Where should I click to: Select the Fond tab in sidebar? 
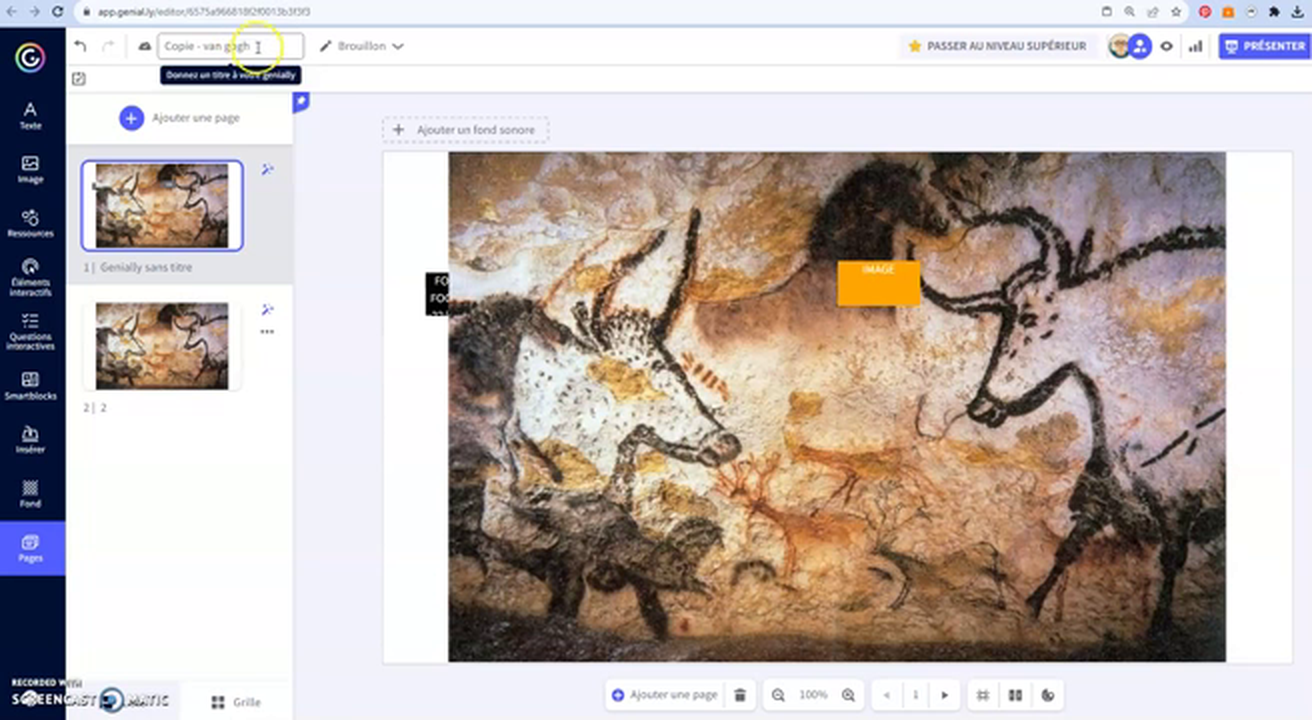(x=30, y=493)
